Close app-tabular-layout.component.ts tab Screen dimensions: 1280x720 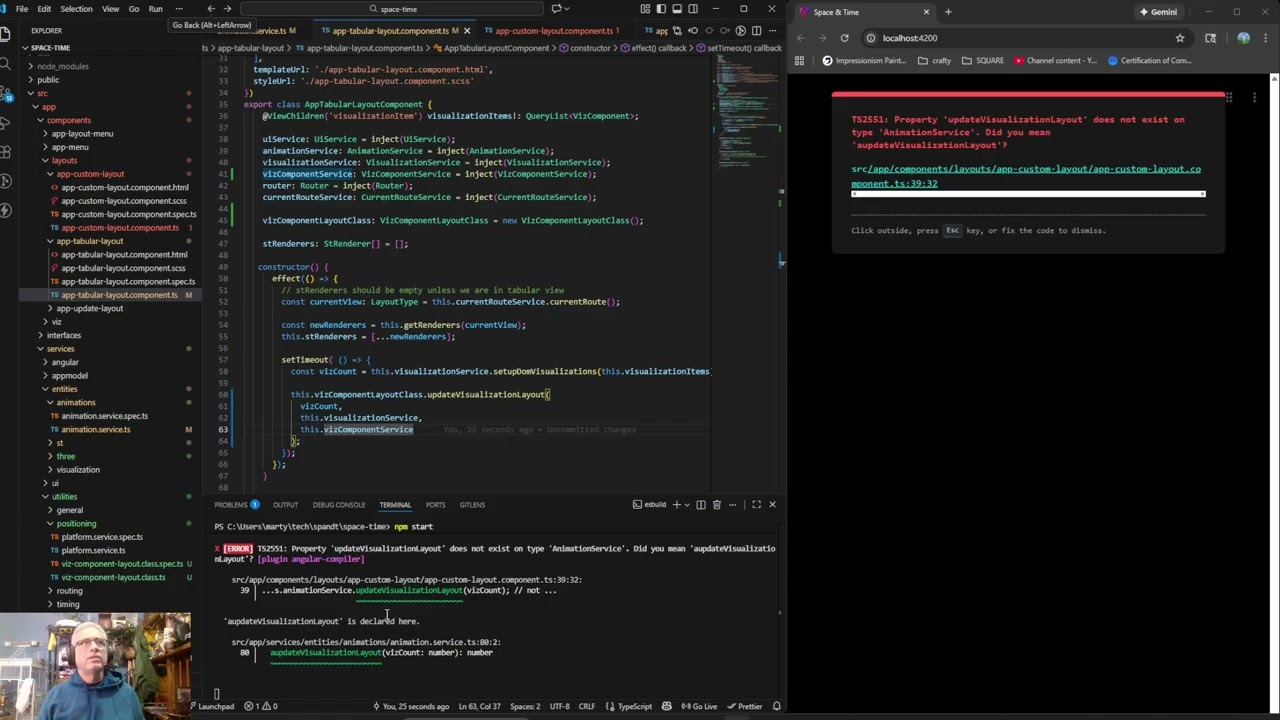468,31
